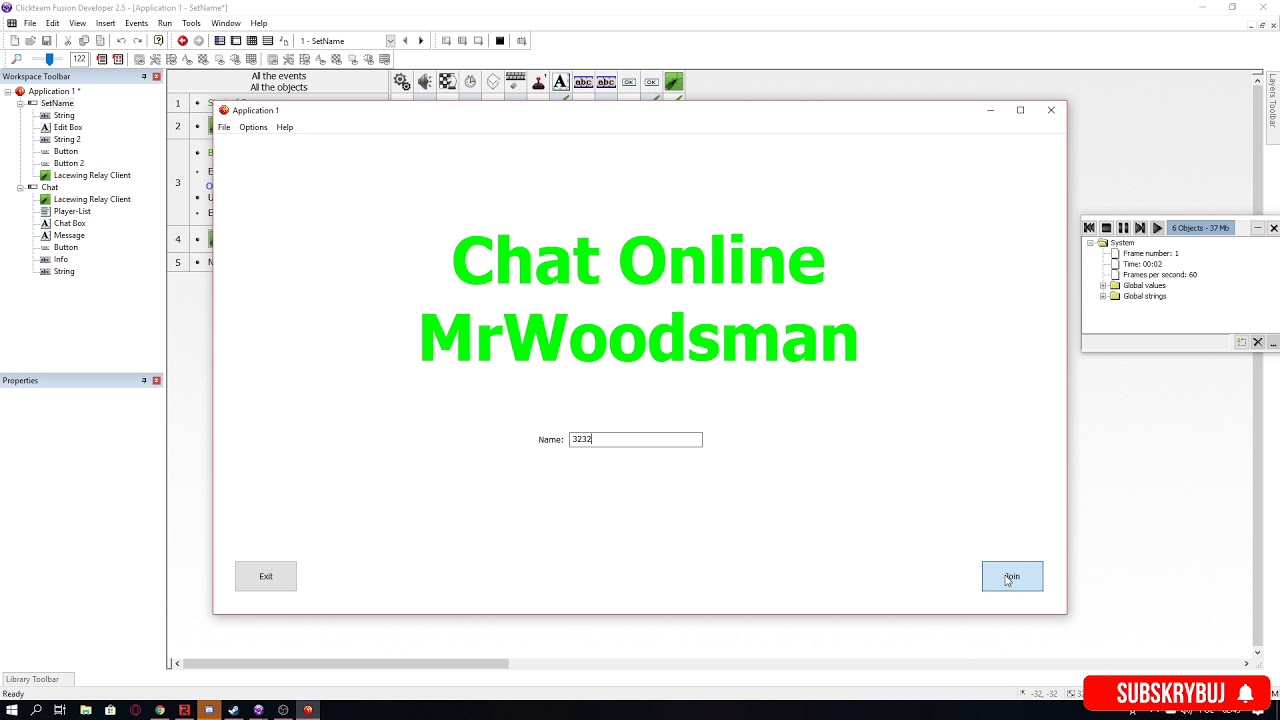
Task: Click the String object letter A icon
Action: (x=560, y=82)
